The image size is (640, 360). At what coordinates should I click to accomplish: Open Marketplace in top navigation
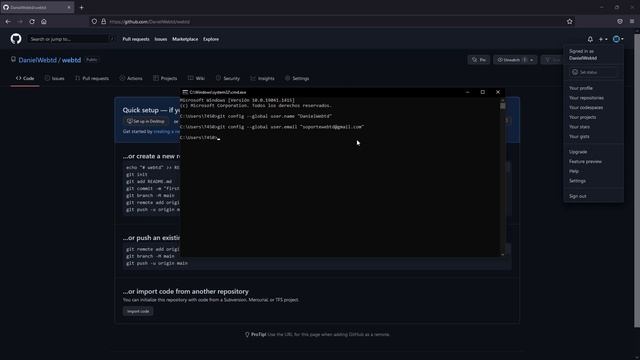coord(185,39)
